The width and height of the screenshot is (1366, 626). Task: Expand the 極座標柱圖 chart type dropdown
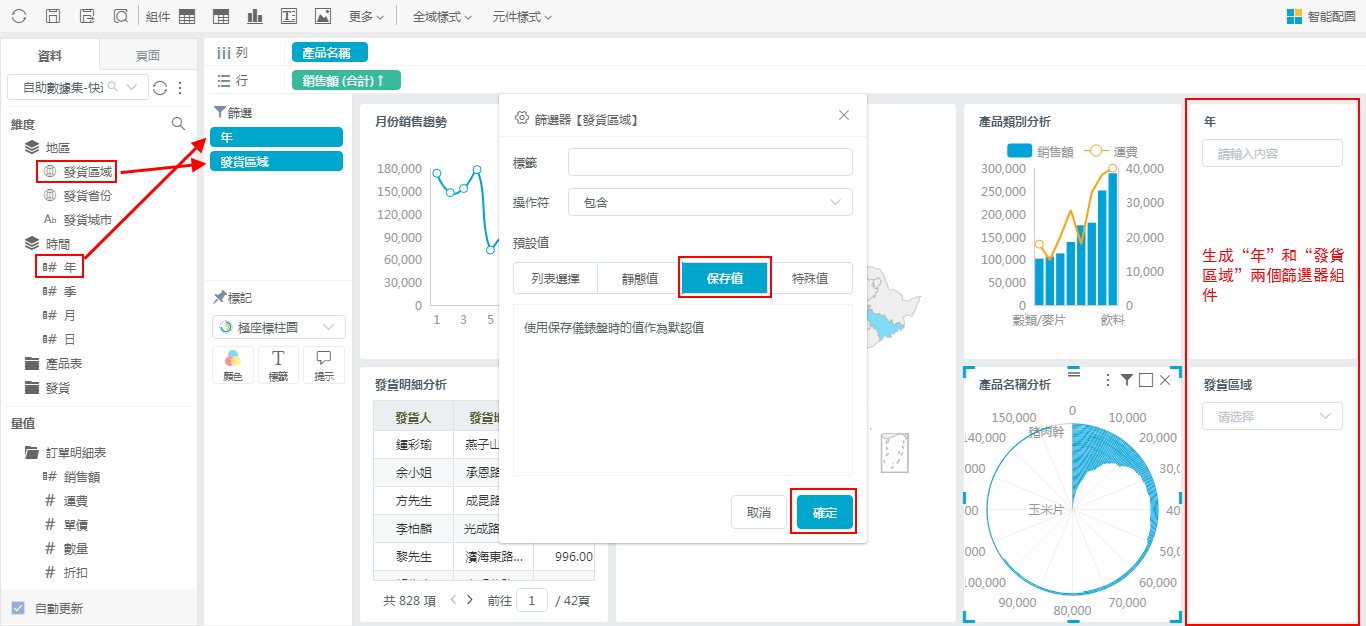[279, 327]
